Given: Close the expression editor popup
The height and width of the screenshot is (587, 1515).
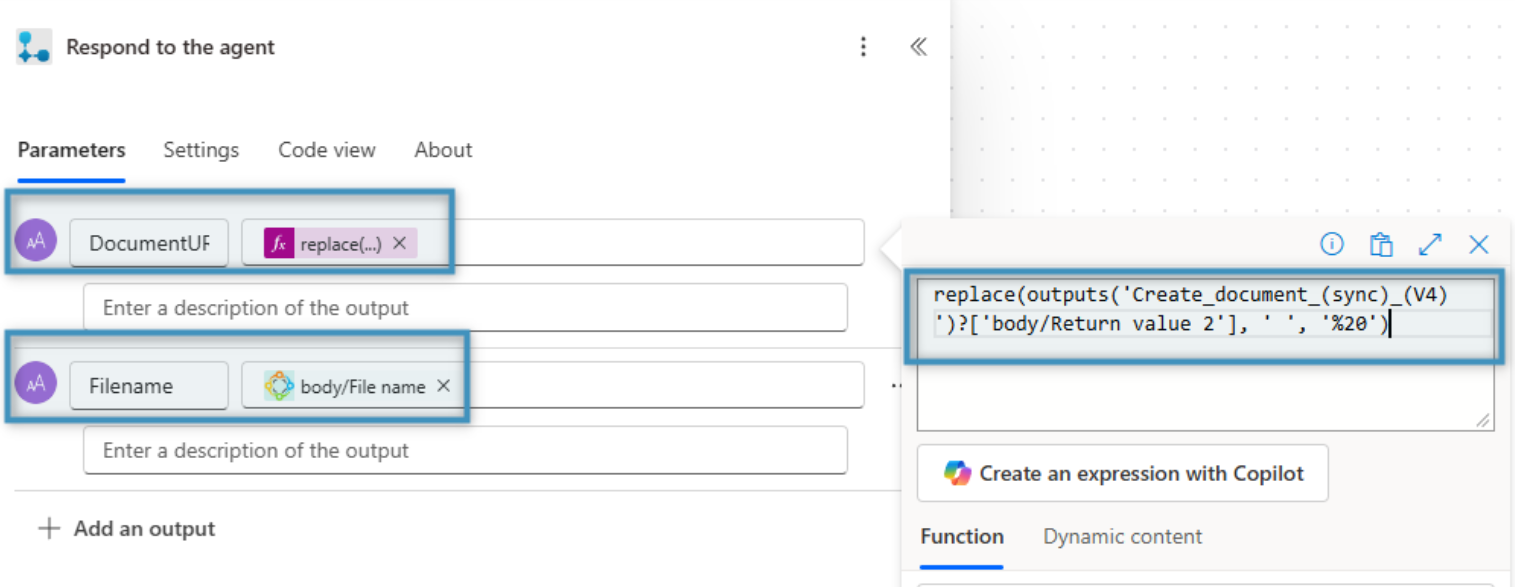Looking at the screenshot, I should [x=1478, y=244].
